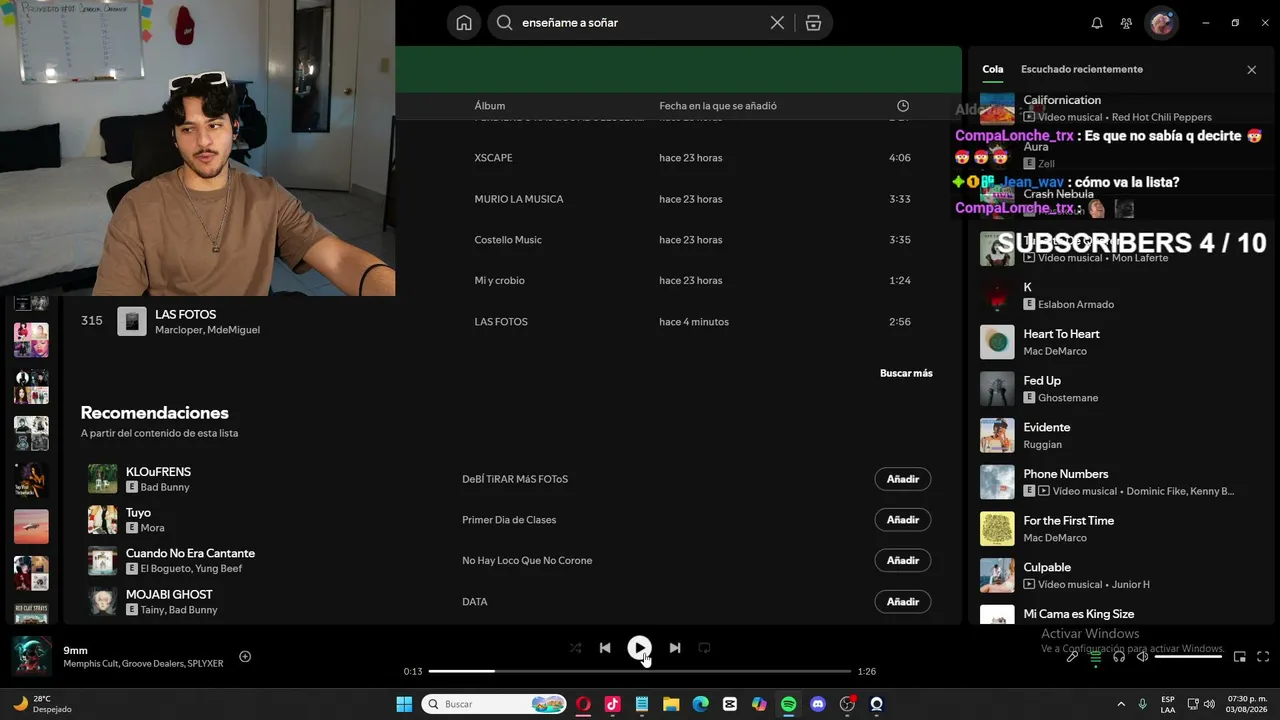
Task: Add Cuando No Era Cantante to playlist
Action: point(902,561)
